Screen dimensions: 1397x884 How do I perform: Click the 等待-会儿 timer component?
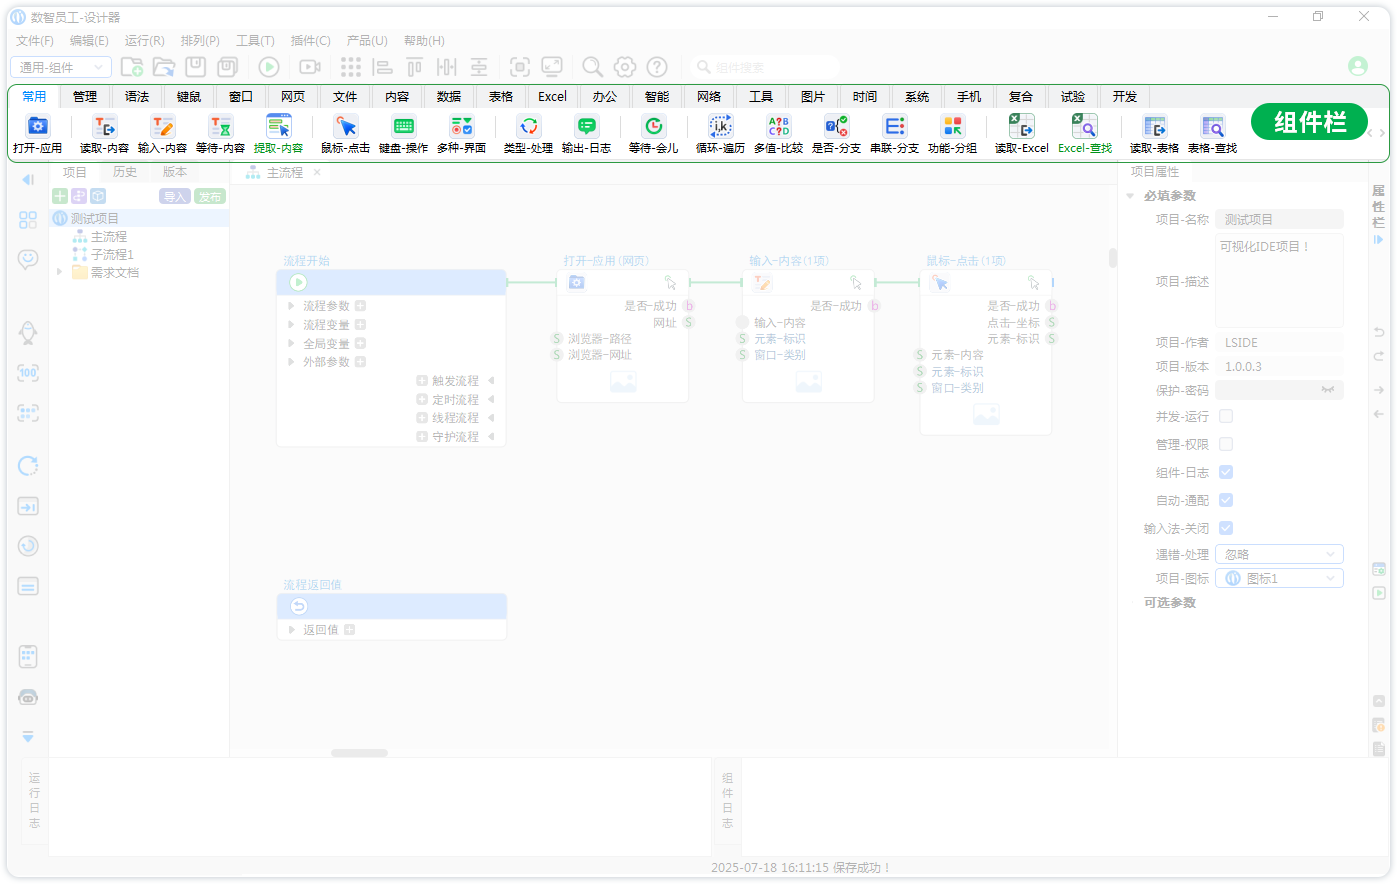(653, 127)
